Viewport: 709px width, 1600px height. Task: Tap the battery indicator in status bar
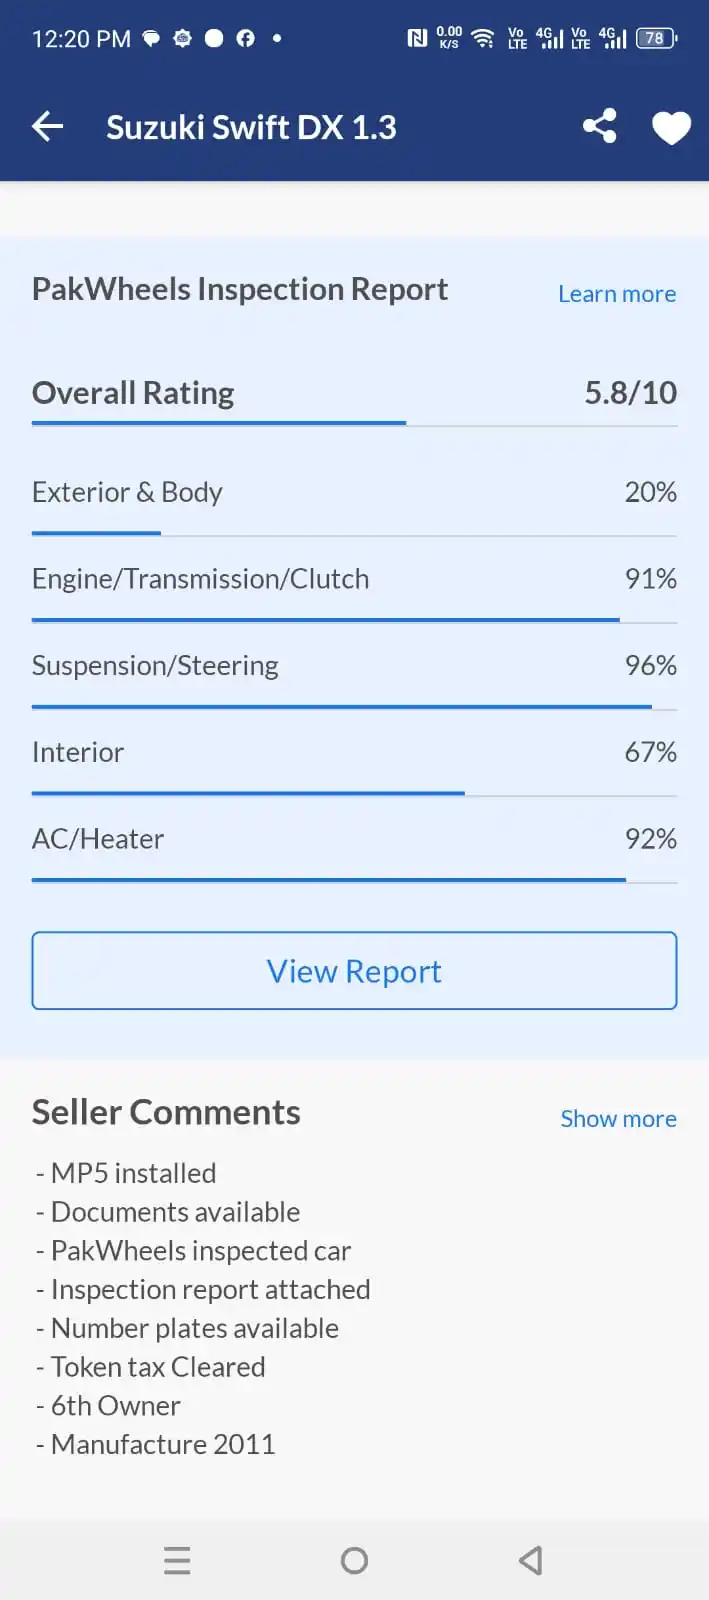(x=656, y=39)
